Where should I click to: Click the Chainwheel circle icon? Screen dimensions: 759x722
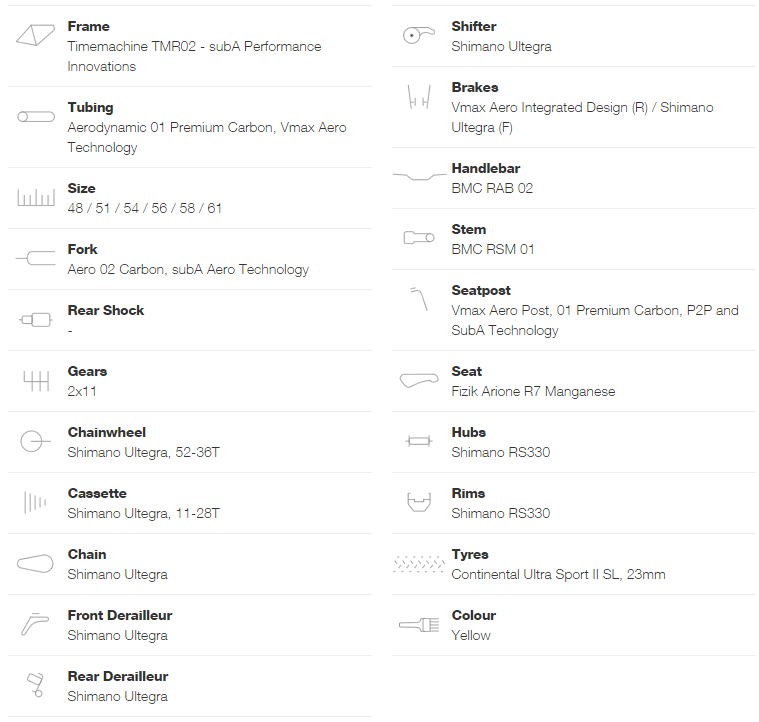pyautogui.click(x=35, y=441)
